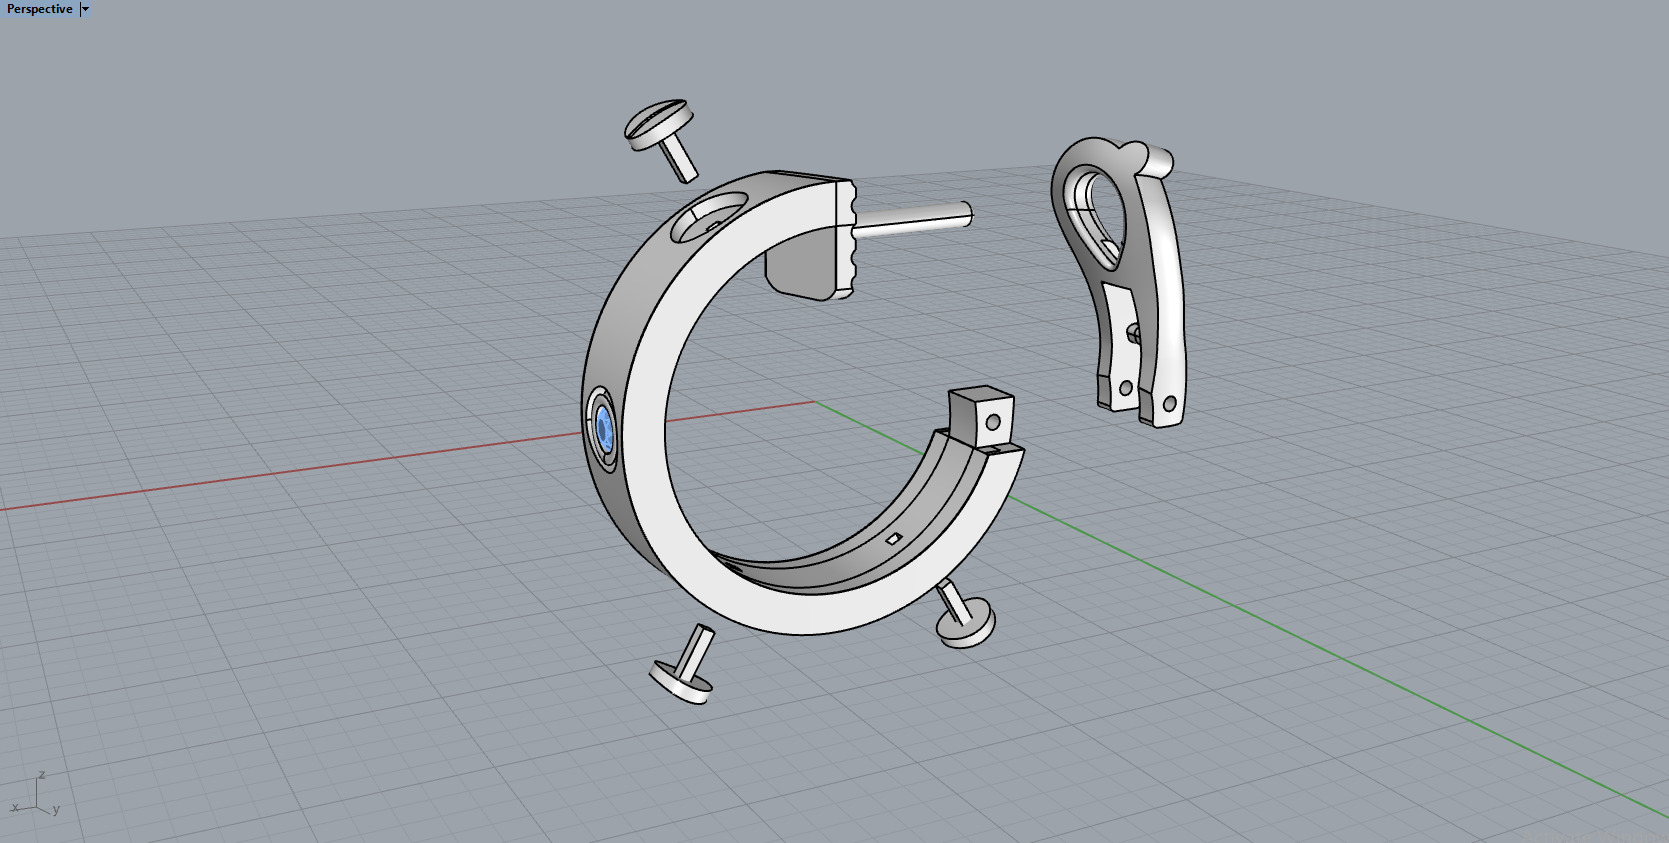Select the horizontal pin rod beside the ring

click(914, 217)
